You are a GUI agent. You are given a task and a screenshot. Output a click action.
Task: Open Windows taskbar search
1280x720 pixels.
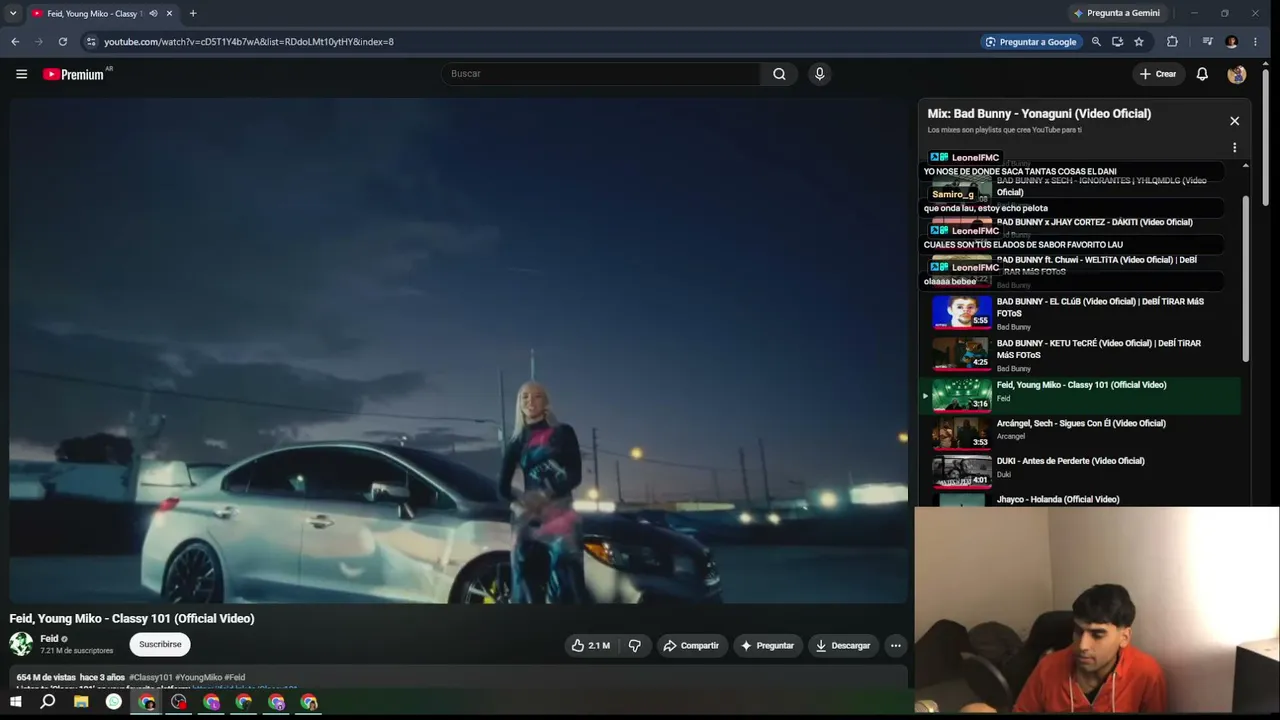tap(47, 702)
